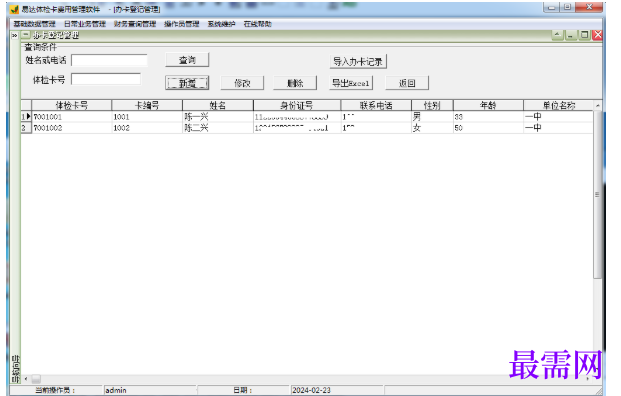Select cell 7001001

tap(72, 116)
